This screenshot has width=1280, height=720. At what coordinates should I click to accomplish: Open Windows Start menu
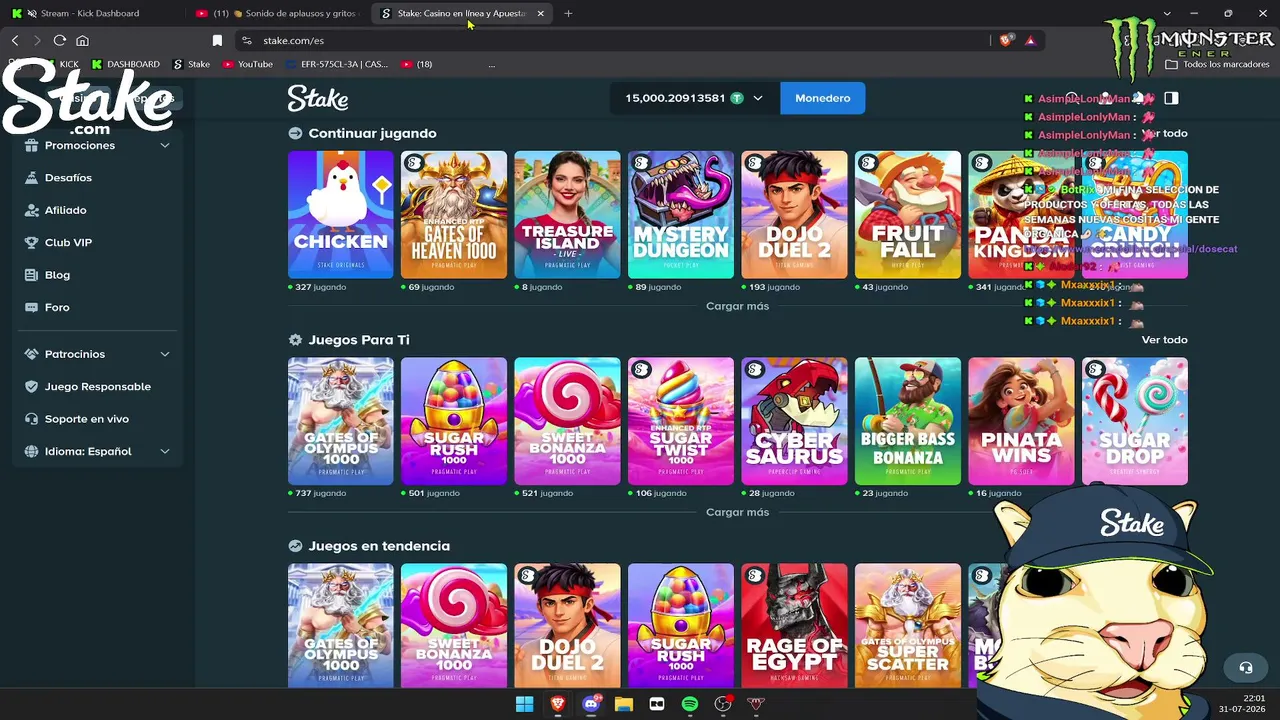[524, 704]
